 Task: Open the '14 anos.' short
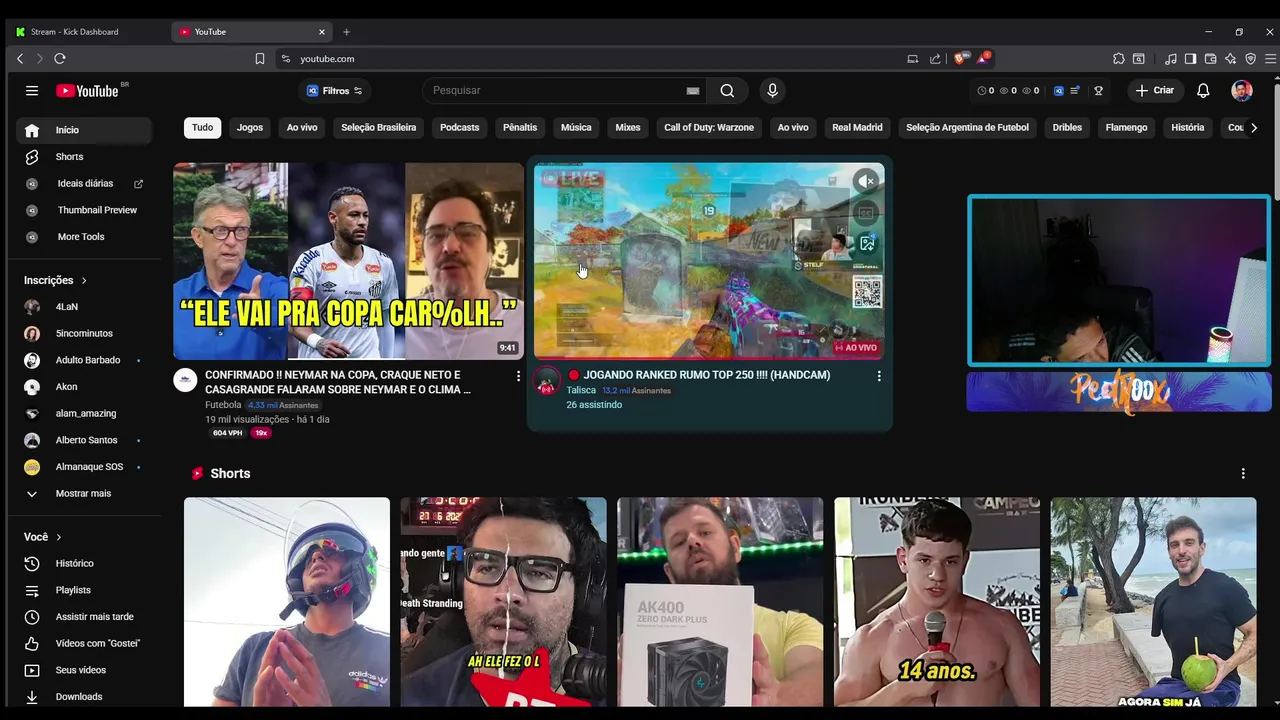[937, 602]
